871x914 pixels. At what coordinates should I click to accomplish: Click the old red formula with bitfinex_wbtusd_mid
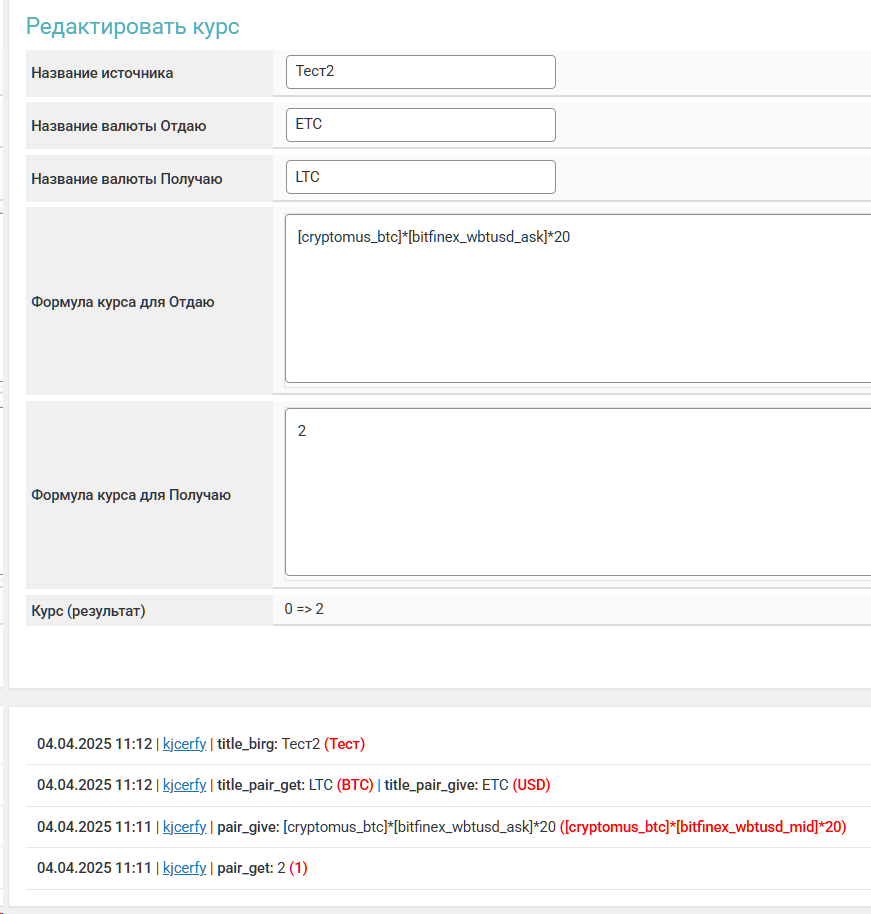click(x=703, y=827)
